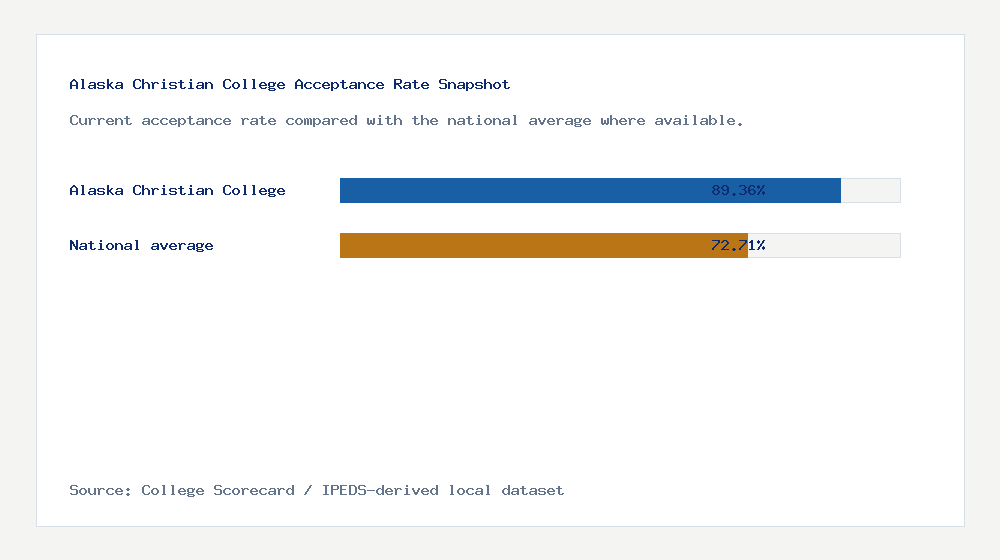This screenshot has height=560, width=1000.
Task: Click the words 'national average' in subtitle
Action: [518, 121]
